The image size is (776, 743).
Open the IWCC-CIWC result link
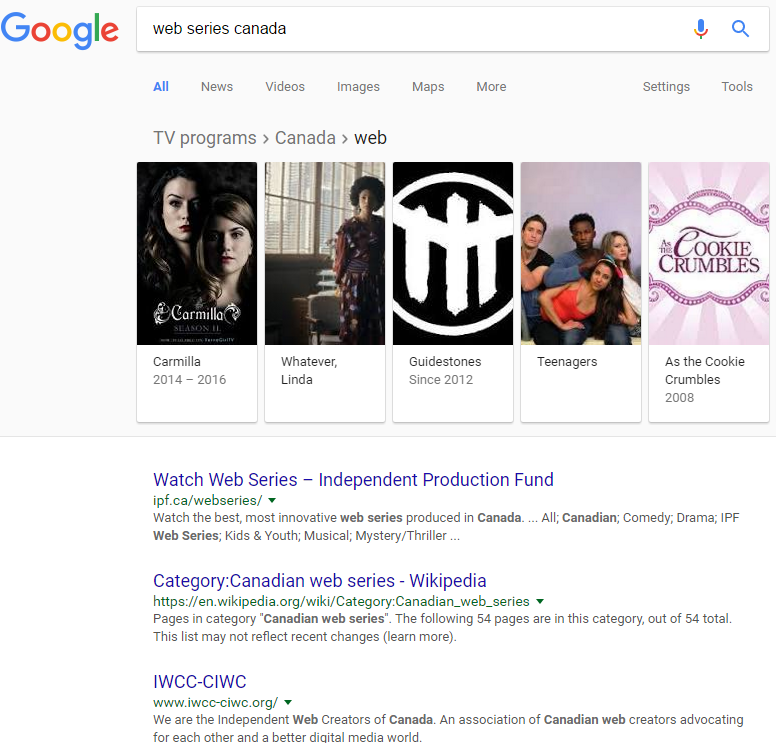[x=199, y=682]
